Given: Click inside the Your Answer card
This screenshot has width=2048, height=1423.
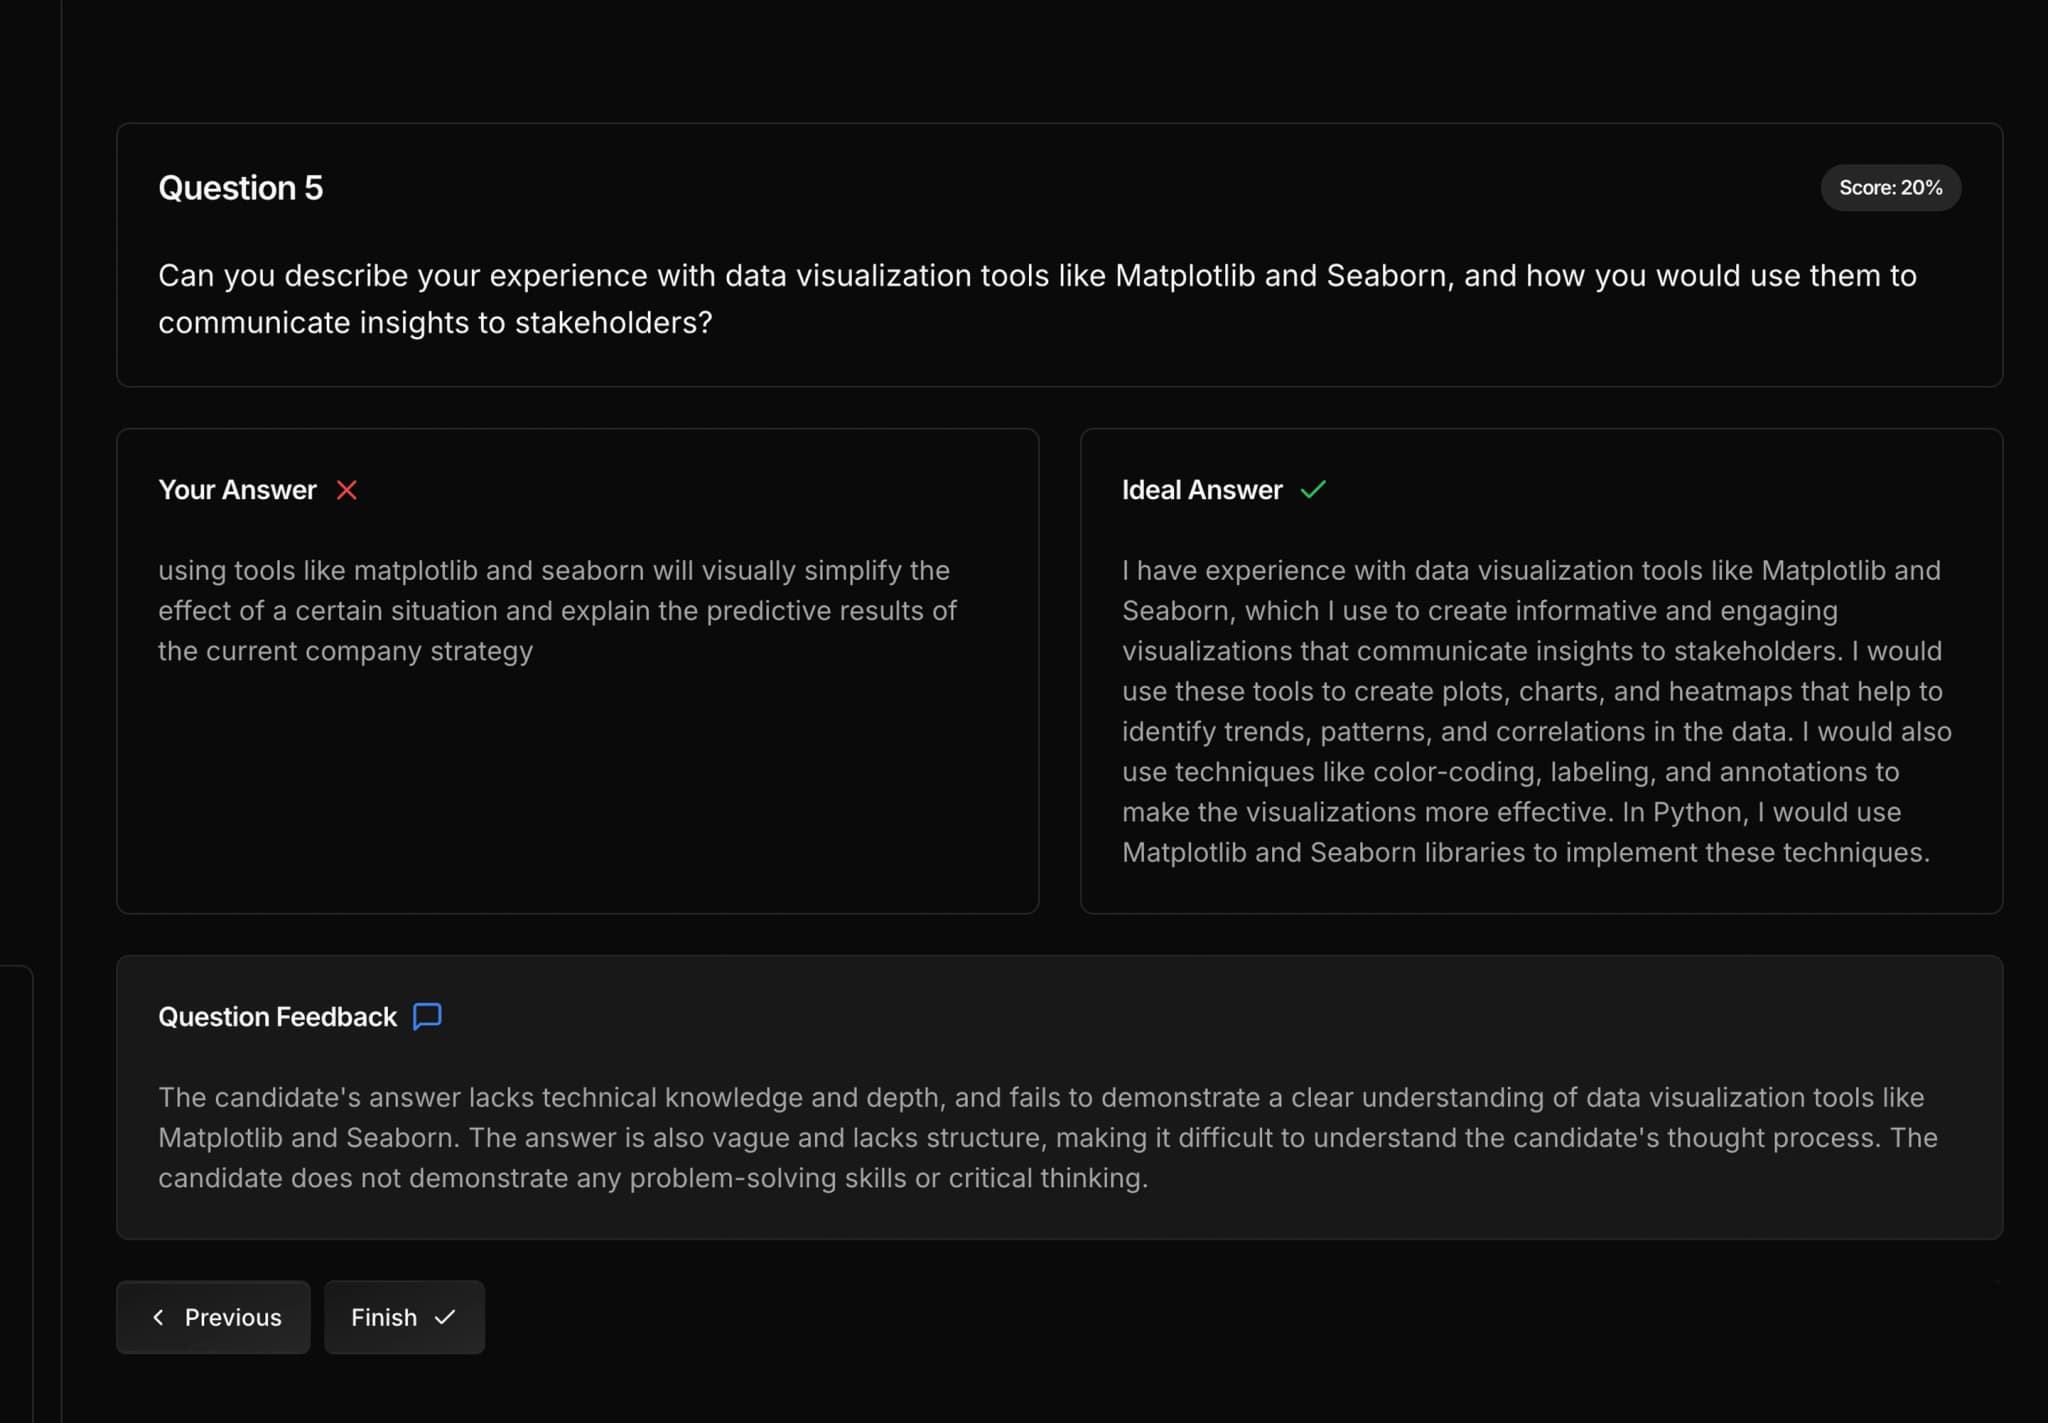Looking at the screenshot, I should 577,790.
